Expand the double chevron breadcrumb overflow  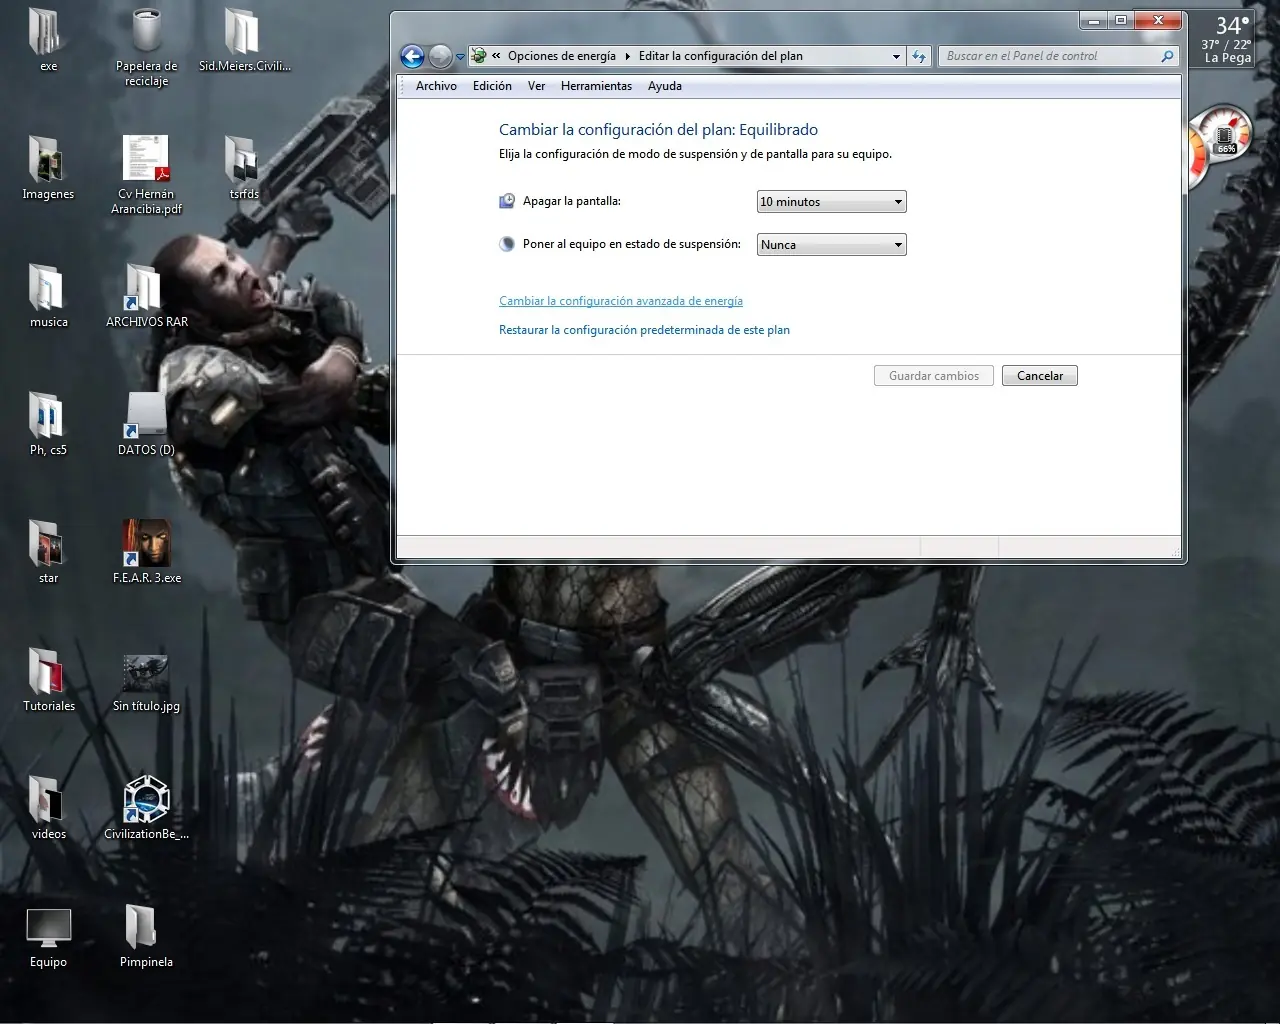(496, 56)
